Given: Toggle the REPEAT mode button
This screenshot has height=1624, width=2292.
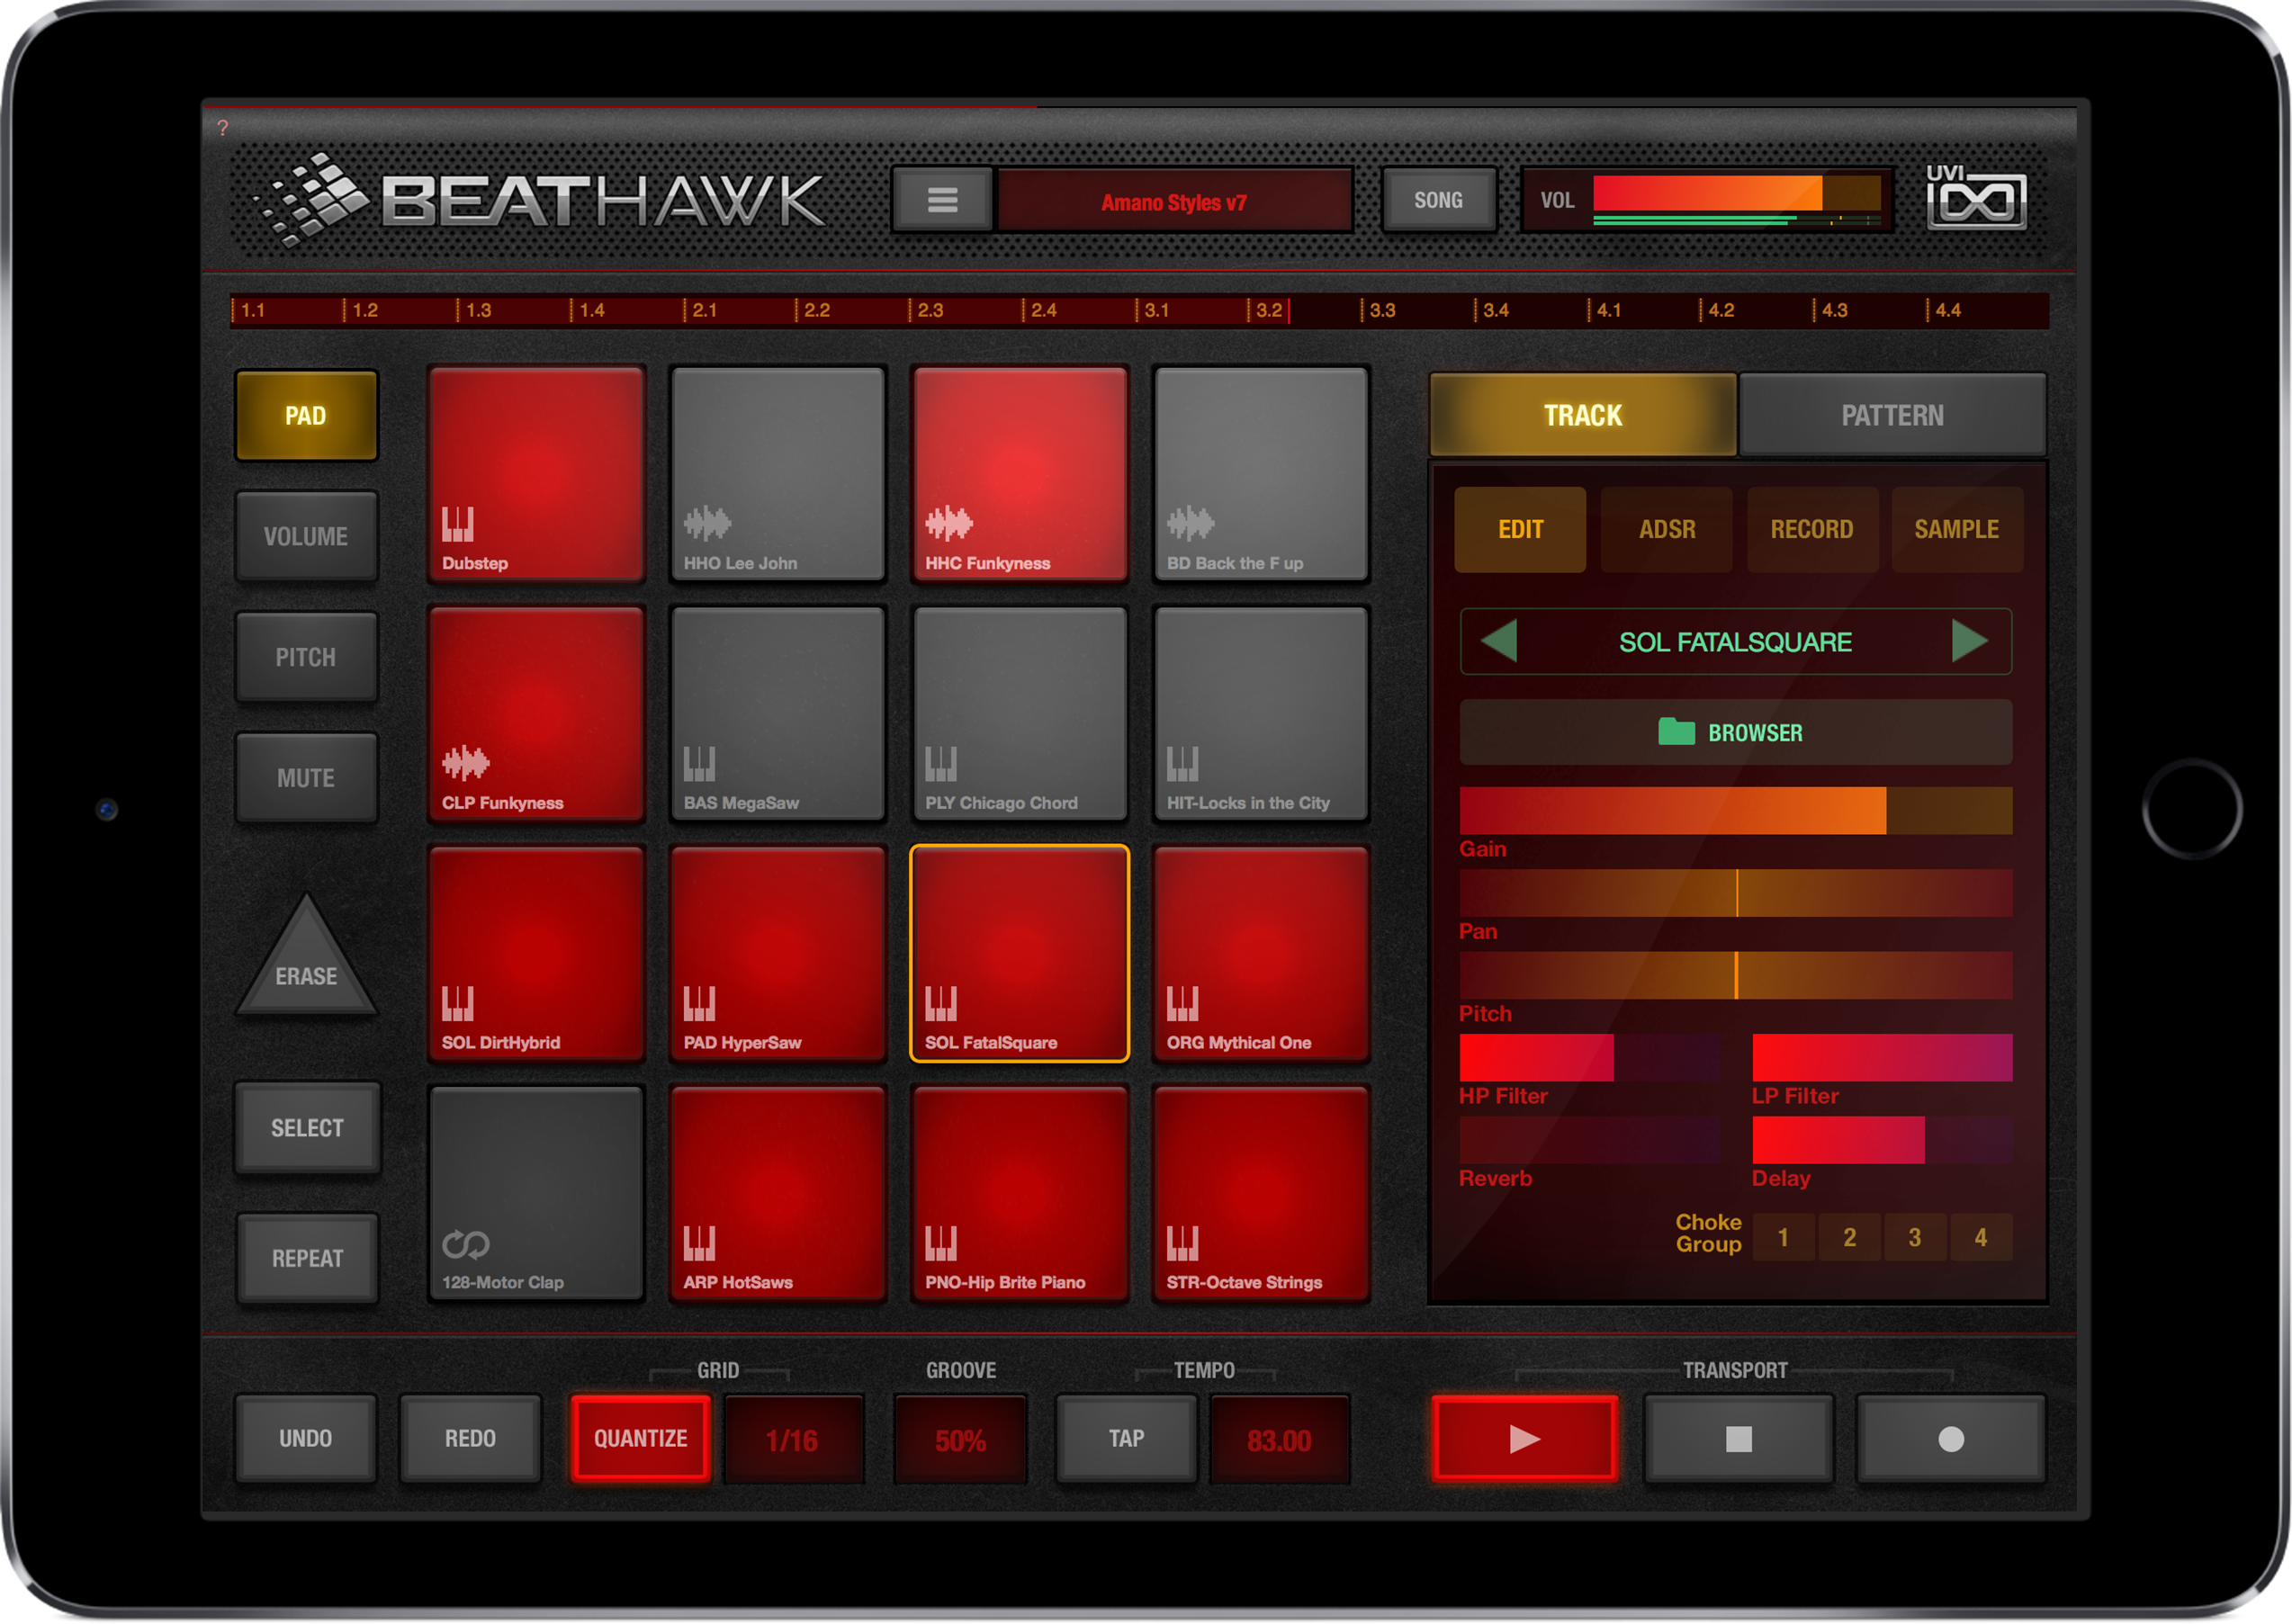Looking at the screenshot, I should click(x=307, y=1259).
